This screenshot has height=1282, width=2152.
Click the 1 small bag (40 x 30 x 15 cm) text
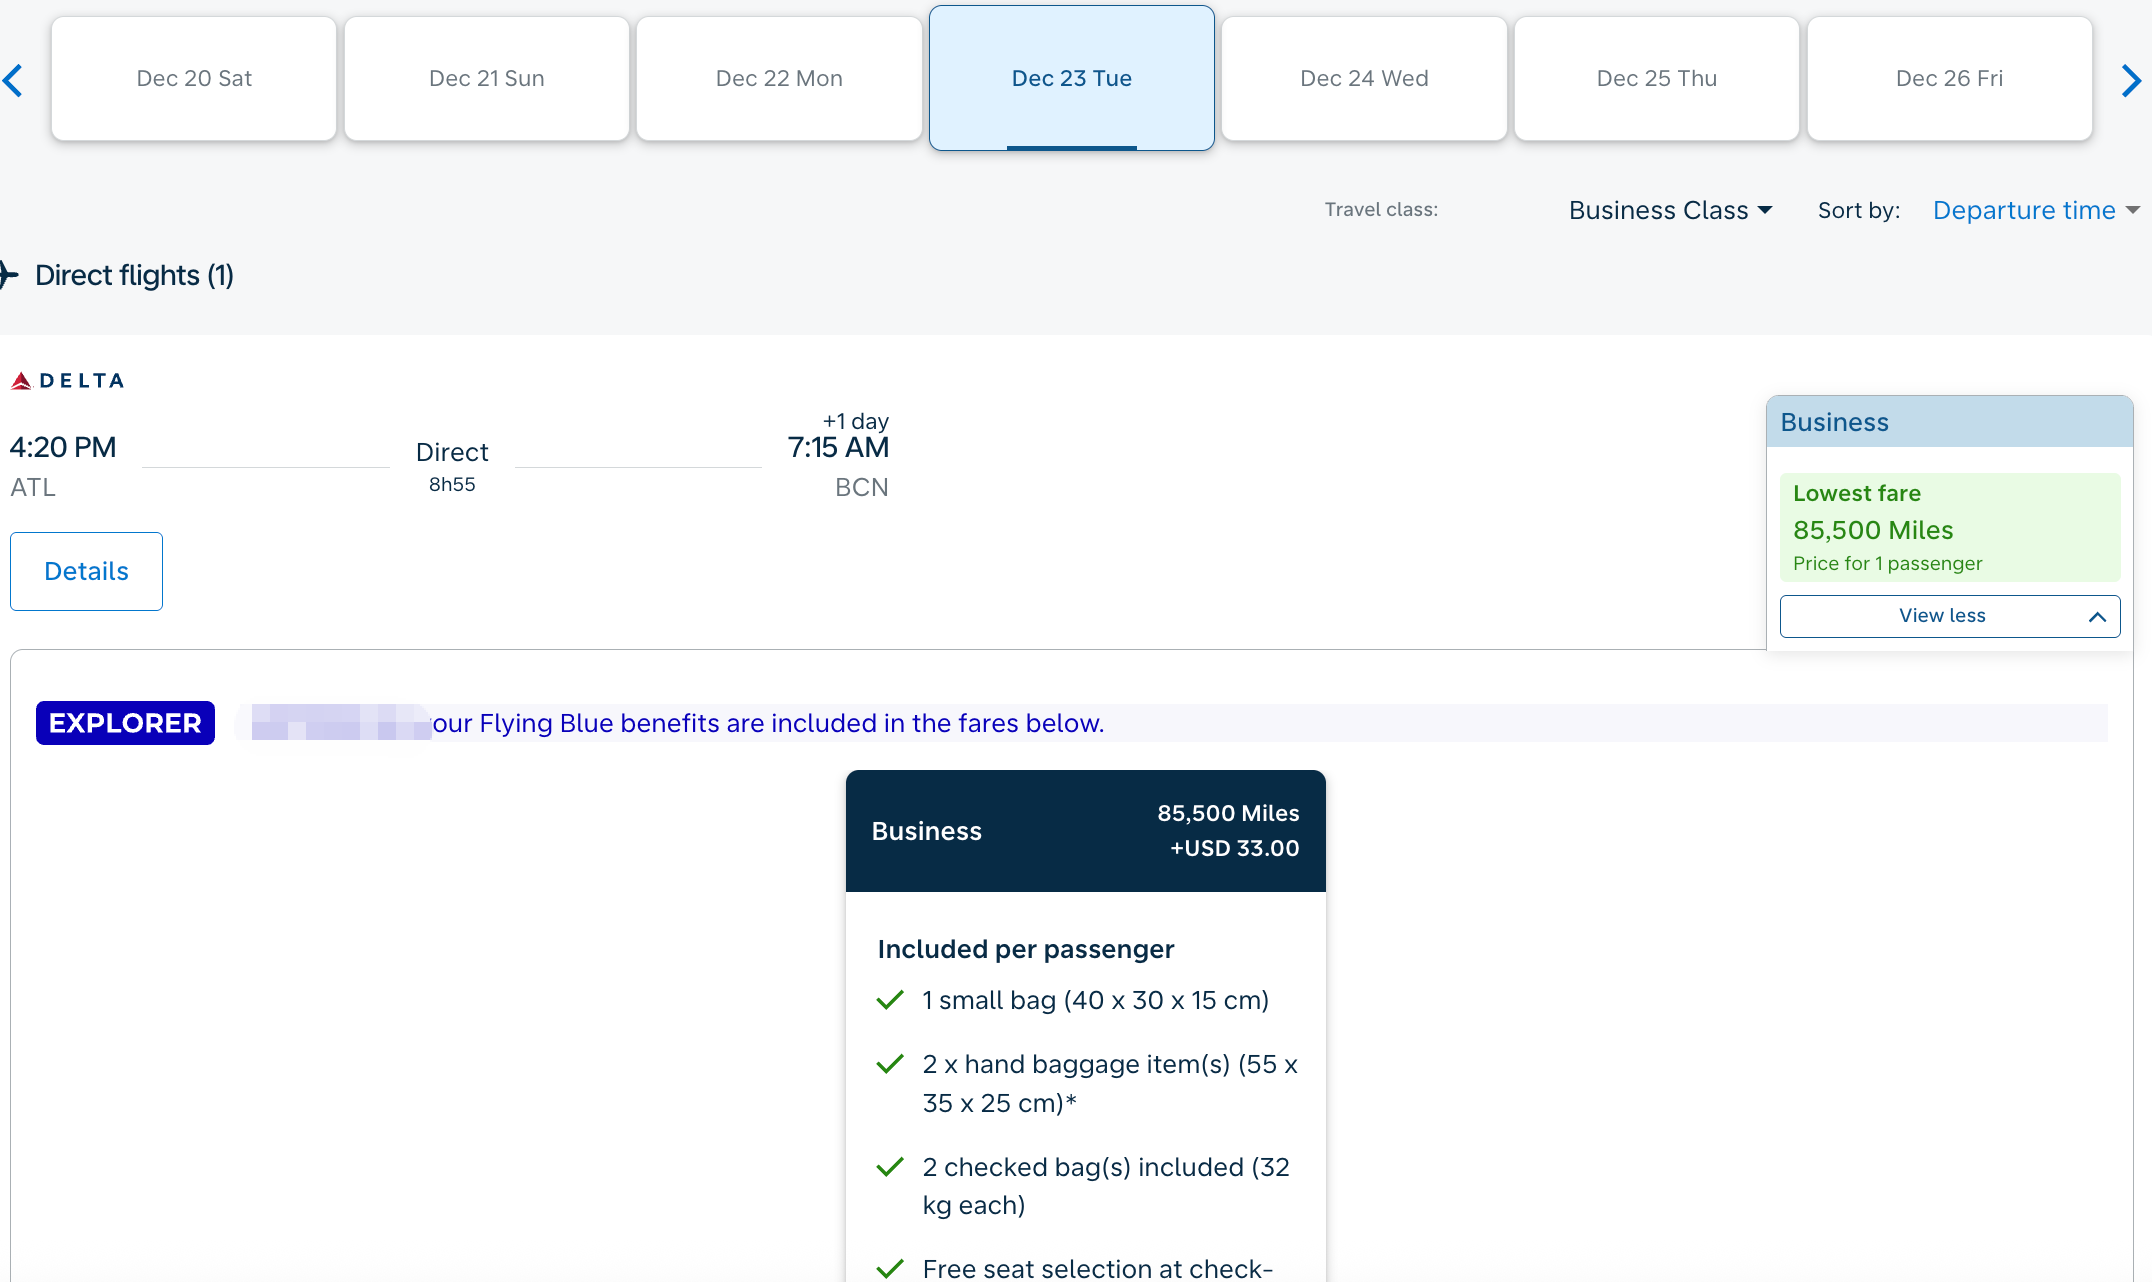point(1096,1000)
